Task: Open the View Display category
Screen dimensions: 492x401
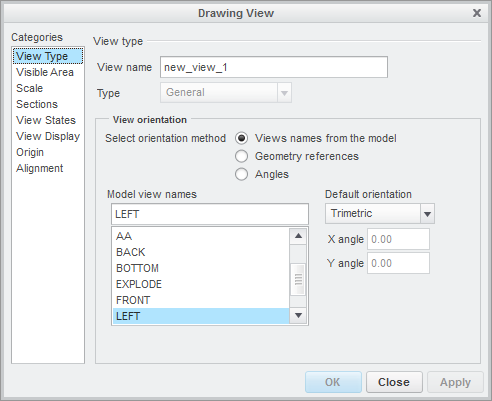Action: (x=48, y=136)
